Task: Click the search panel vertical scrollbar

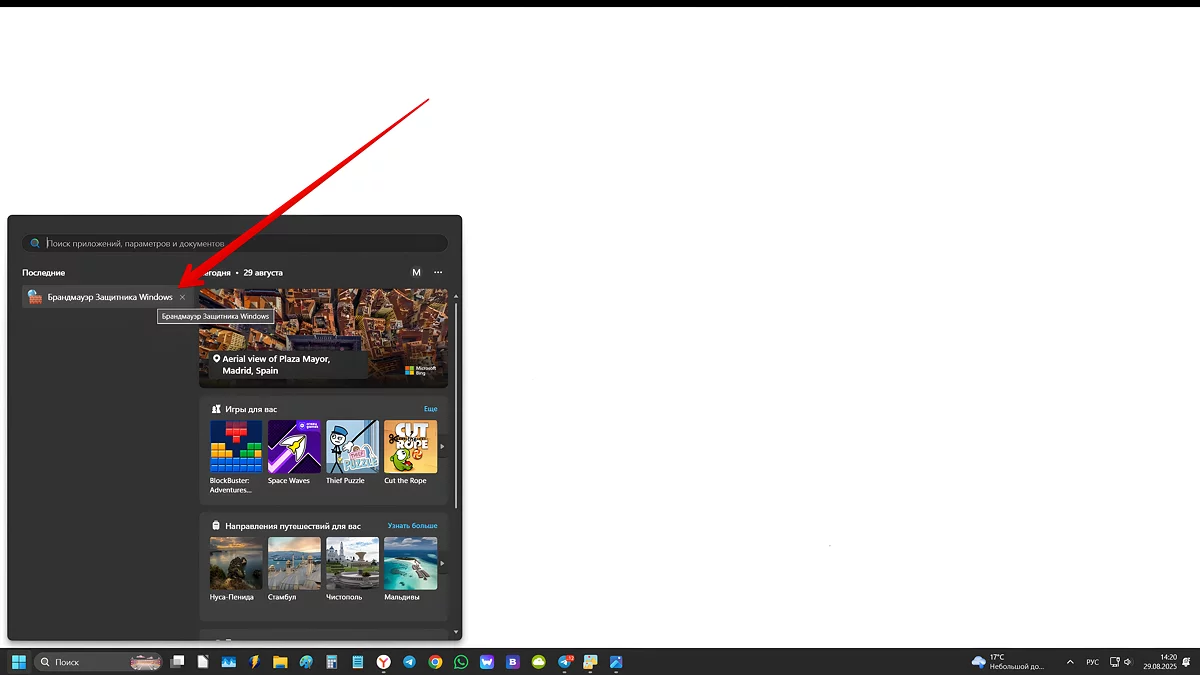Action: (456, 400)
